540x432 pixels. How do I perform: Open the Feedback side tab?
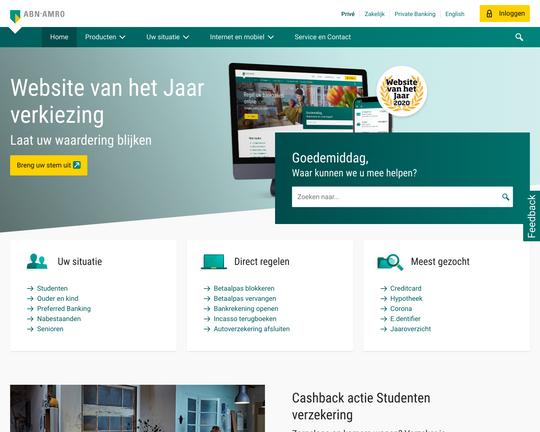point(531,216)
